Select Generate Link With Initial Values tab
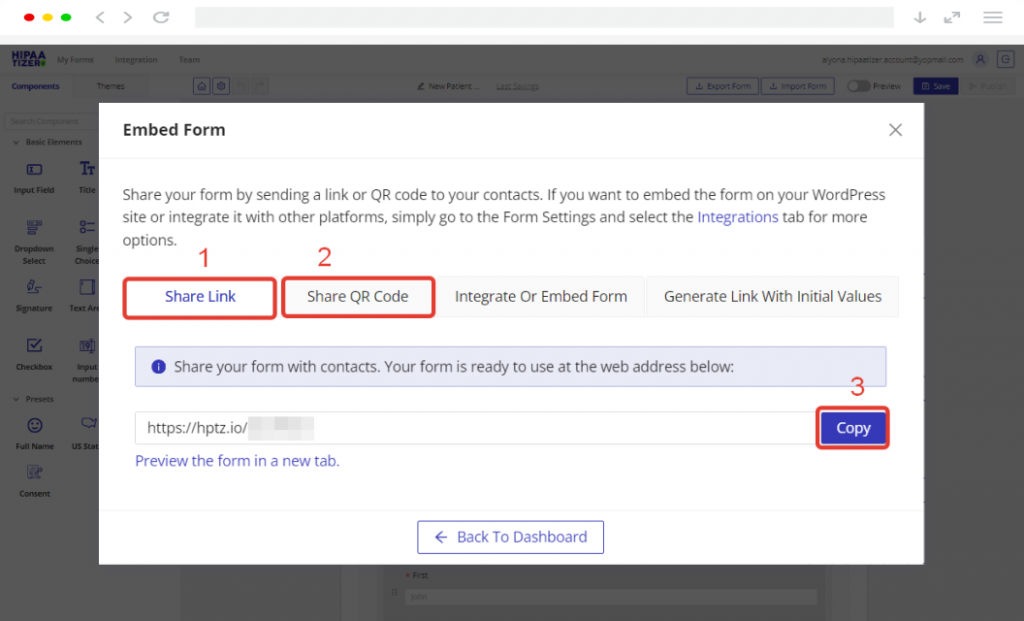Image resolution: width=1024 pixels, height=621 pixels. pyautogui.click(x=772, y=297)
